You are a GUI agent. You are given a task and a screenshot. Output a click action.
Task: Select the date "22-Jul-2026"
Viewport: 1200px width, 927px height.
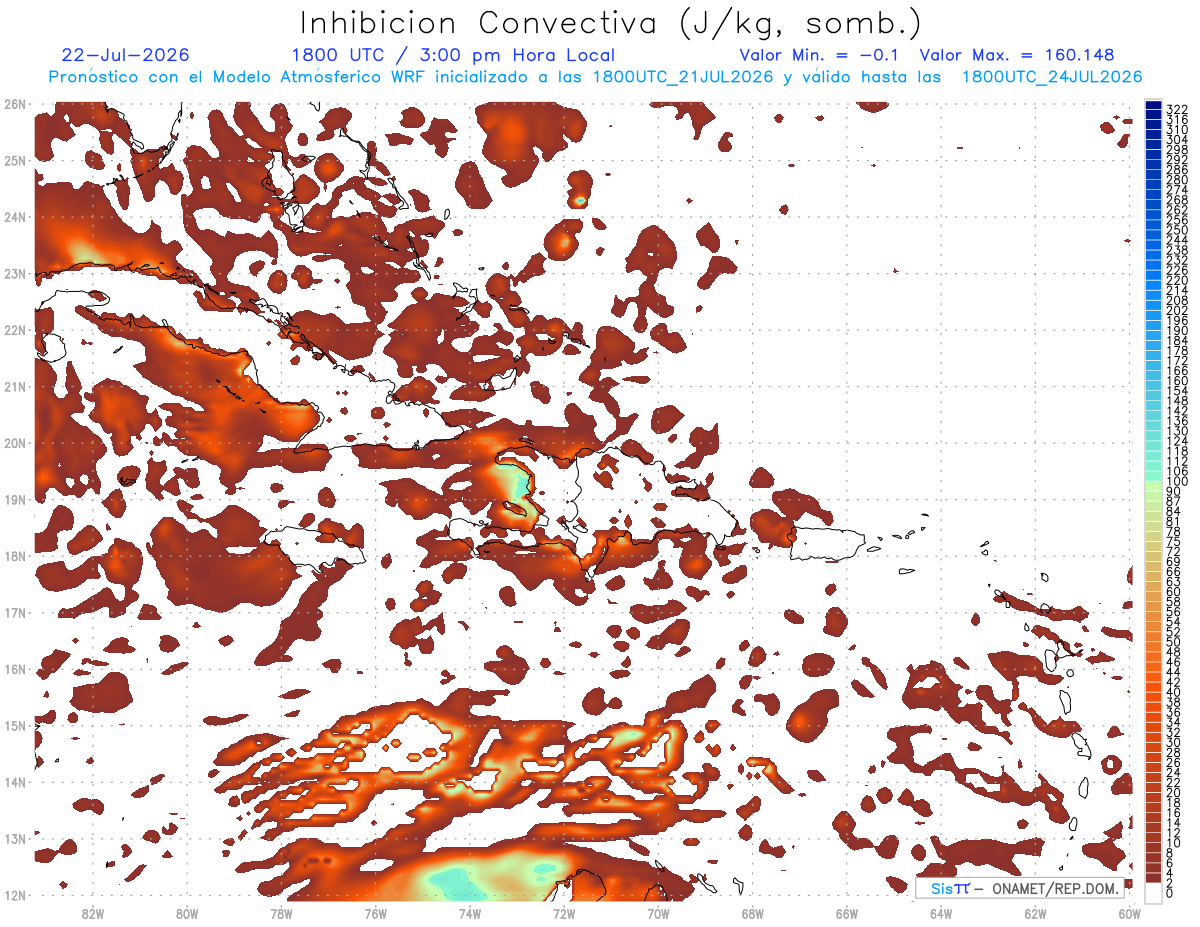(125, 55)
